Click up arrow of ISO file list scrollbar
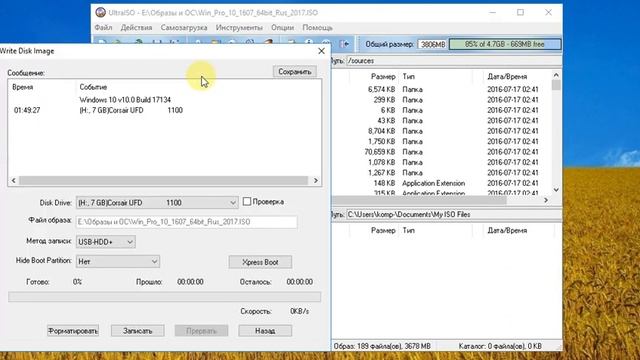 point(556,75)
